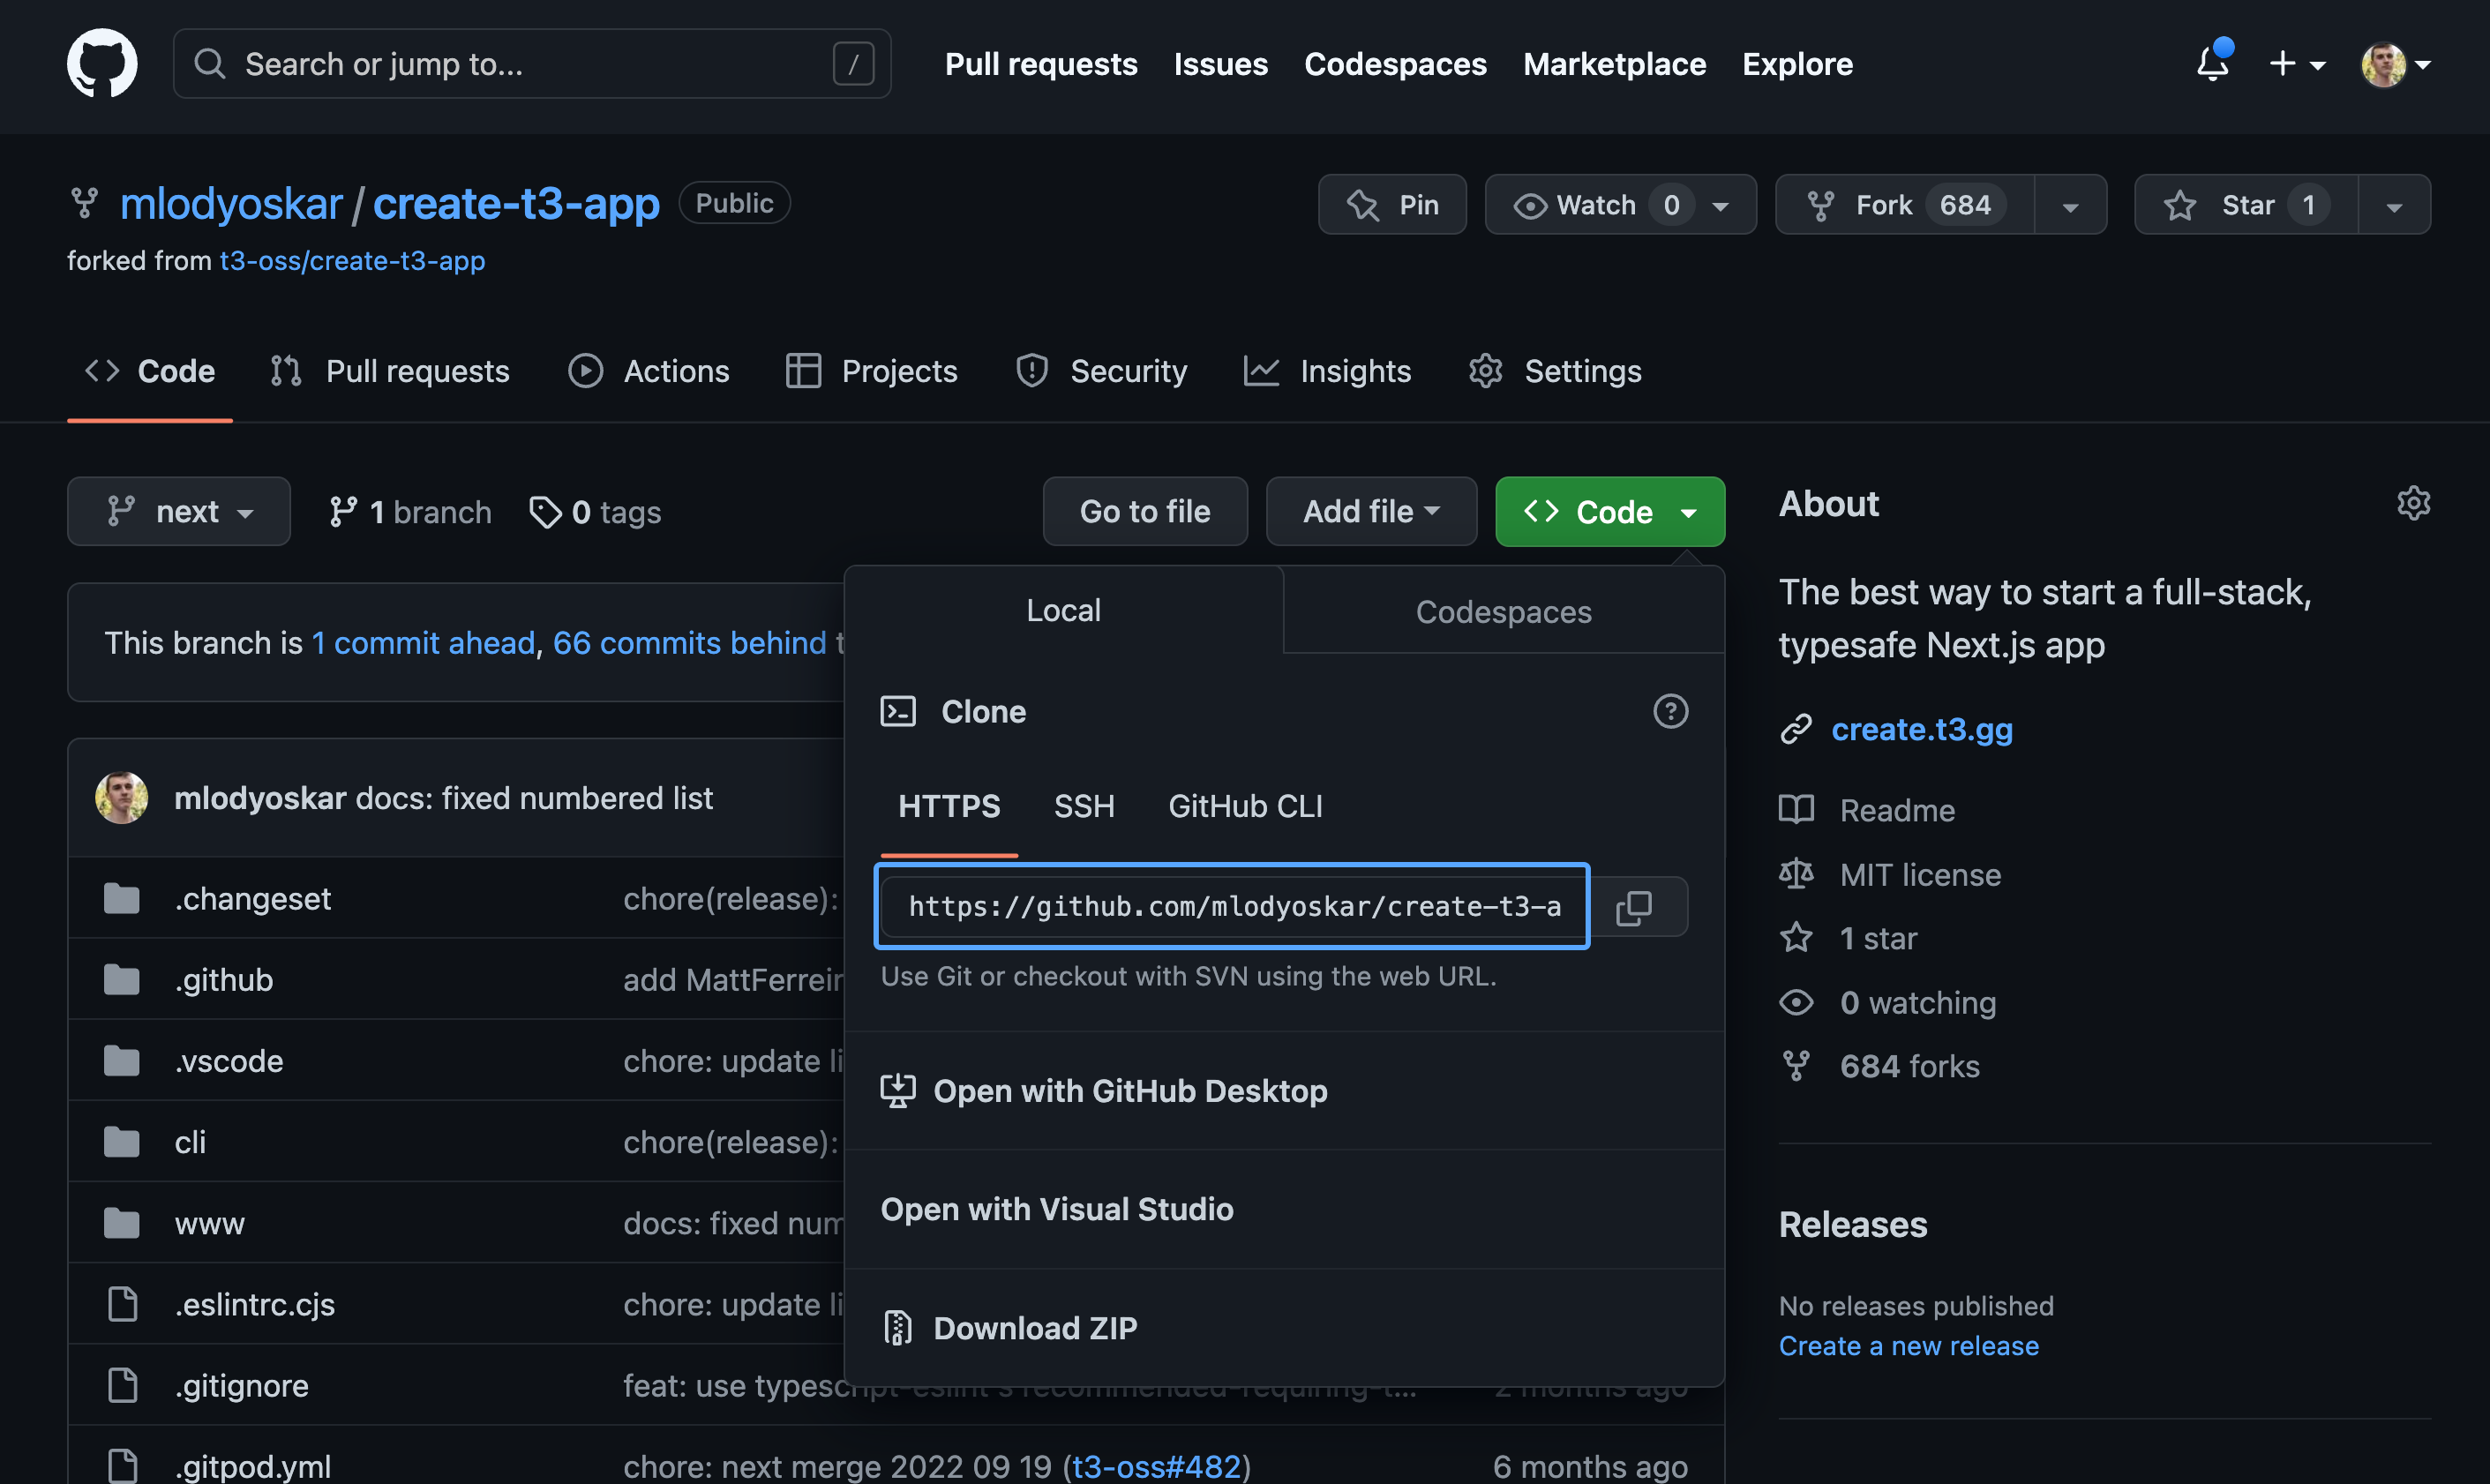Image resolution: width=2490 pixels, height=1484 pixels.
Task: Open the docs: fixed numbered list commit
Action: 534,798
